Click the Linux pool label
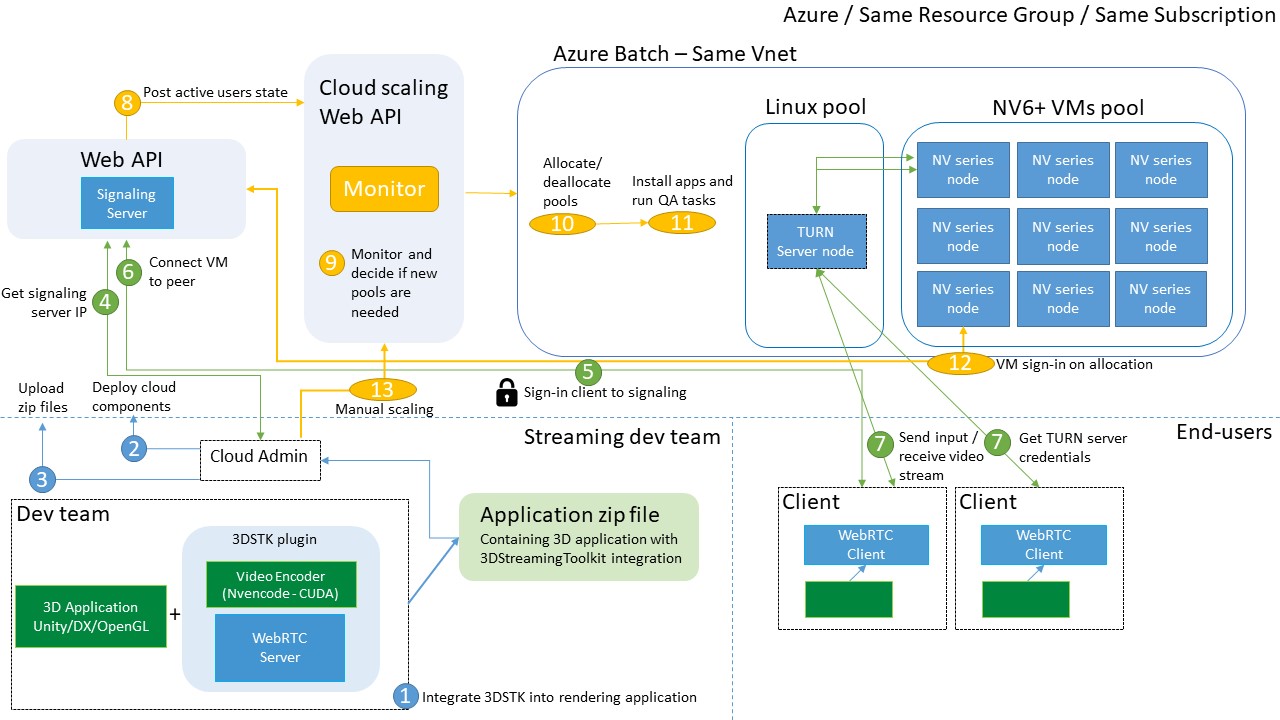This screenshot has width=1280, height=720. click(815, 106)
